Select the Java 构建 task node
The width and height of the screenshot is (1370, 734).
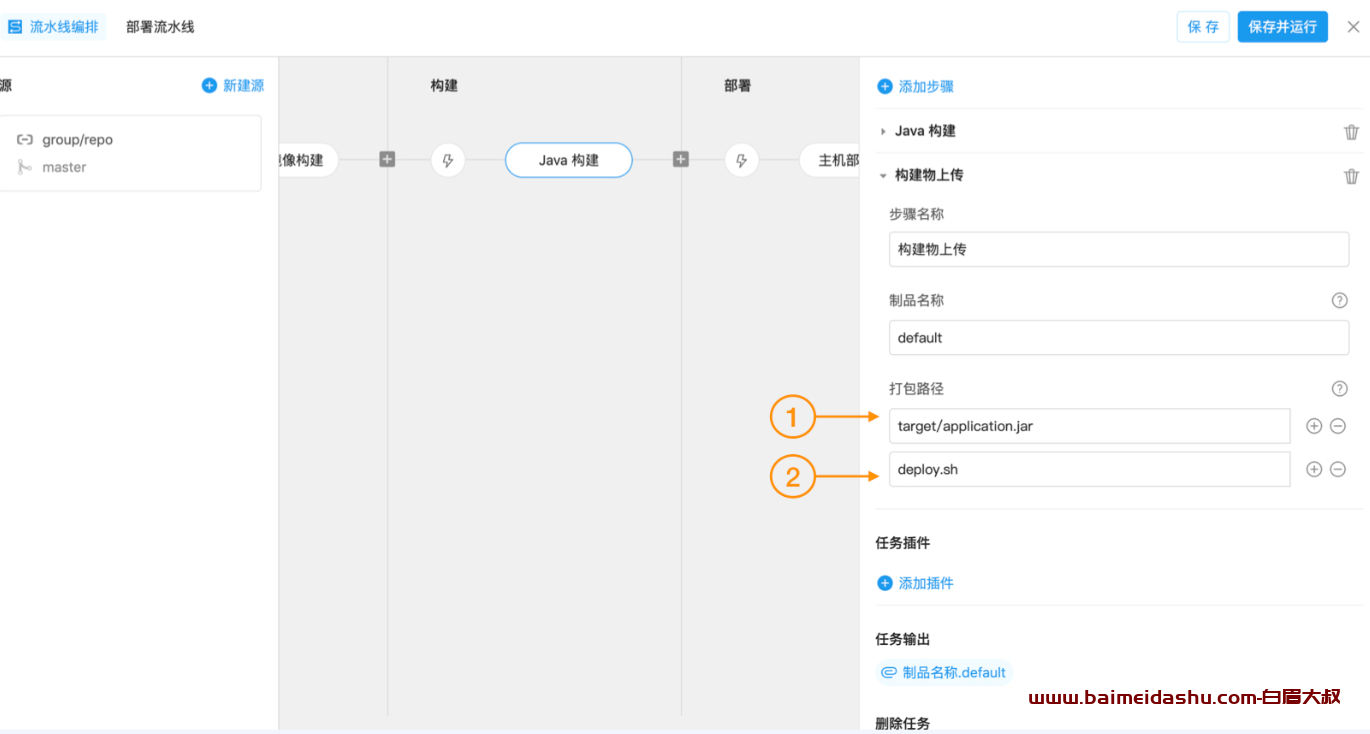(x=569, y=160)
